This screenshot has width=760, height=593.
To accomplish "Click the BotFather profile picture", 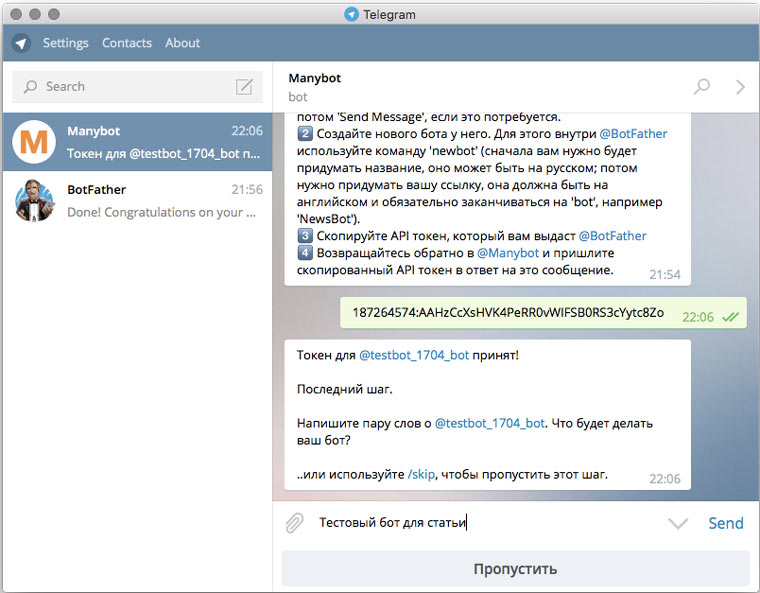I will pyautogui.click(x=35, y=201).
